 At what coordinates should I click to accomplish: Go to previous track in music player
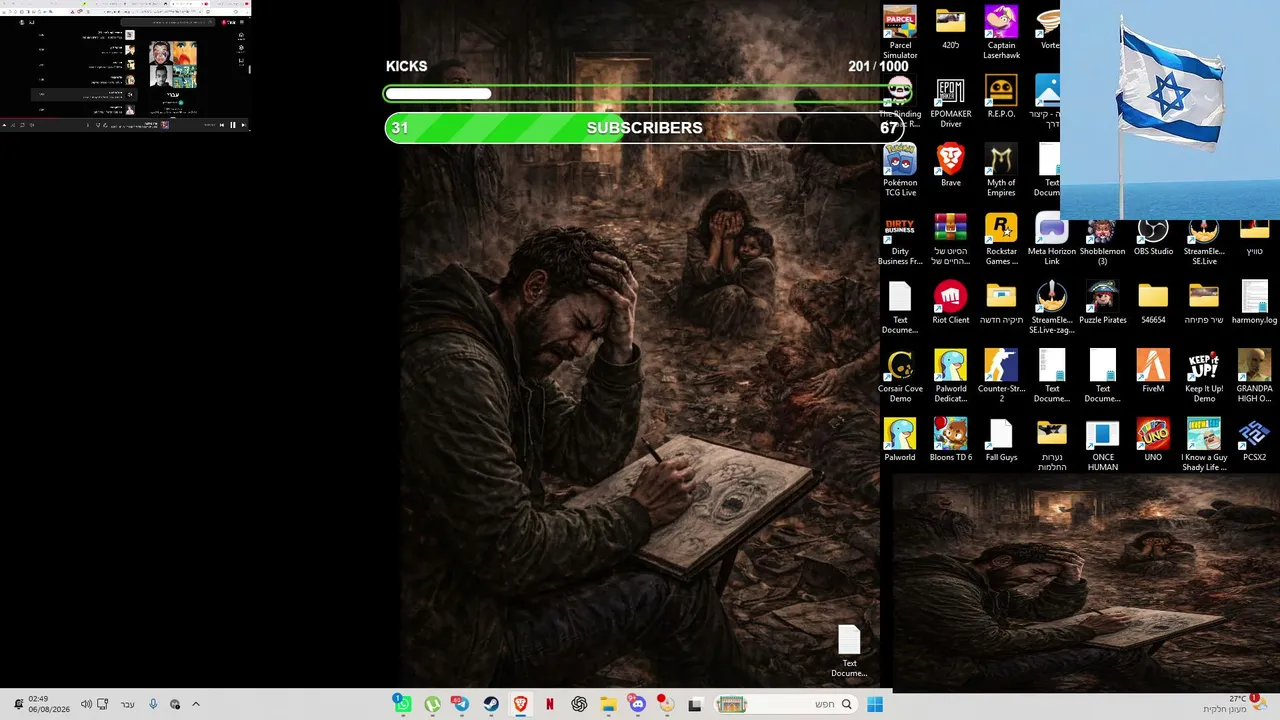[222, 125]
